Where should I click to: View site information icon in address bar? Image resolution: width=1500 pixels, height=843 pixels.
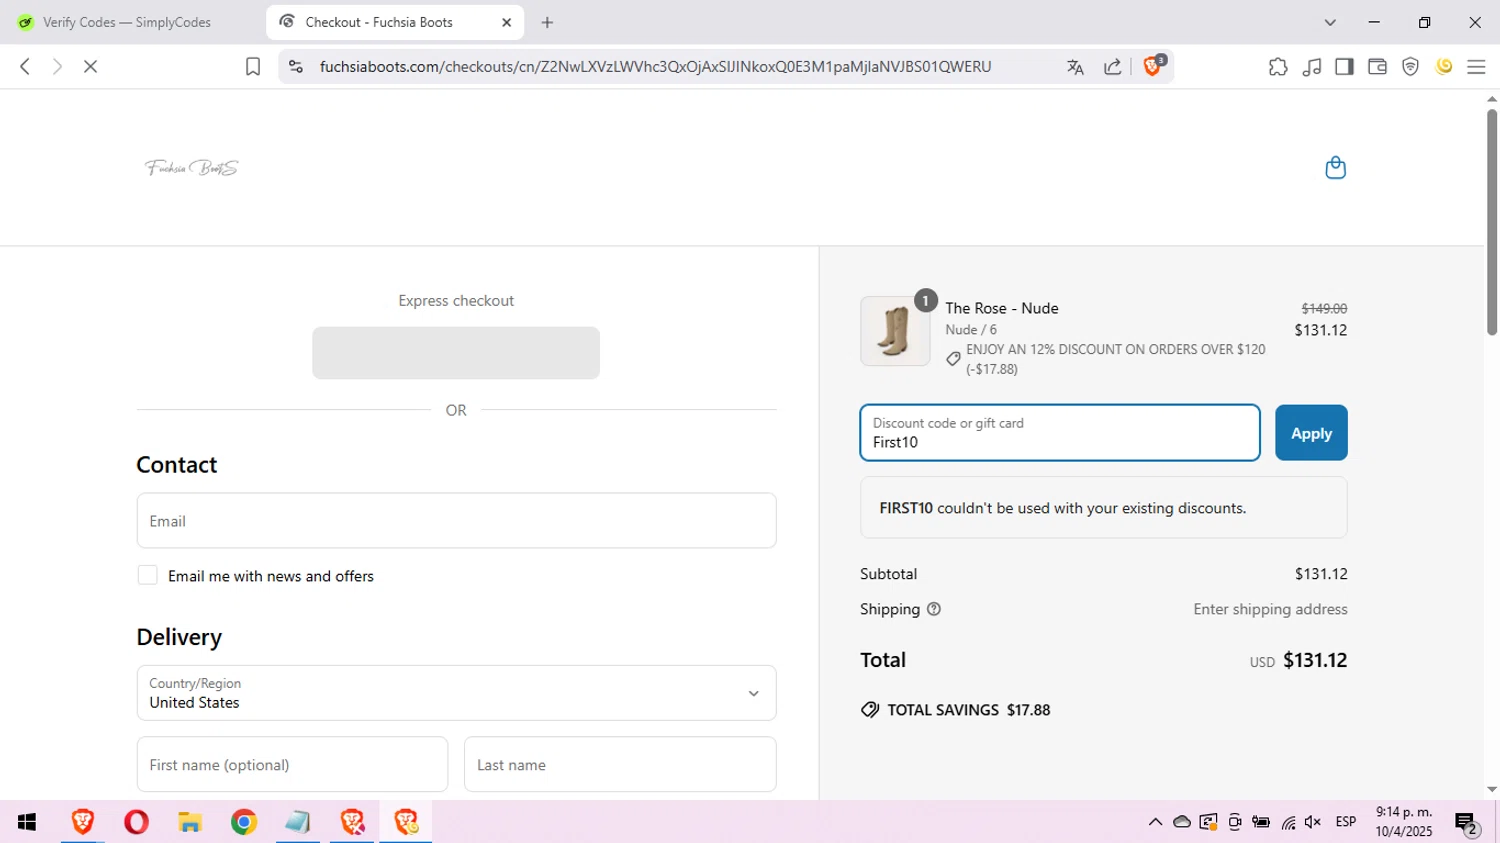[295, 67]
